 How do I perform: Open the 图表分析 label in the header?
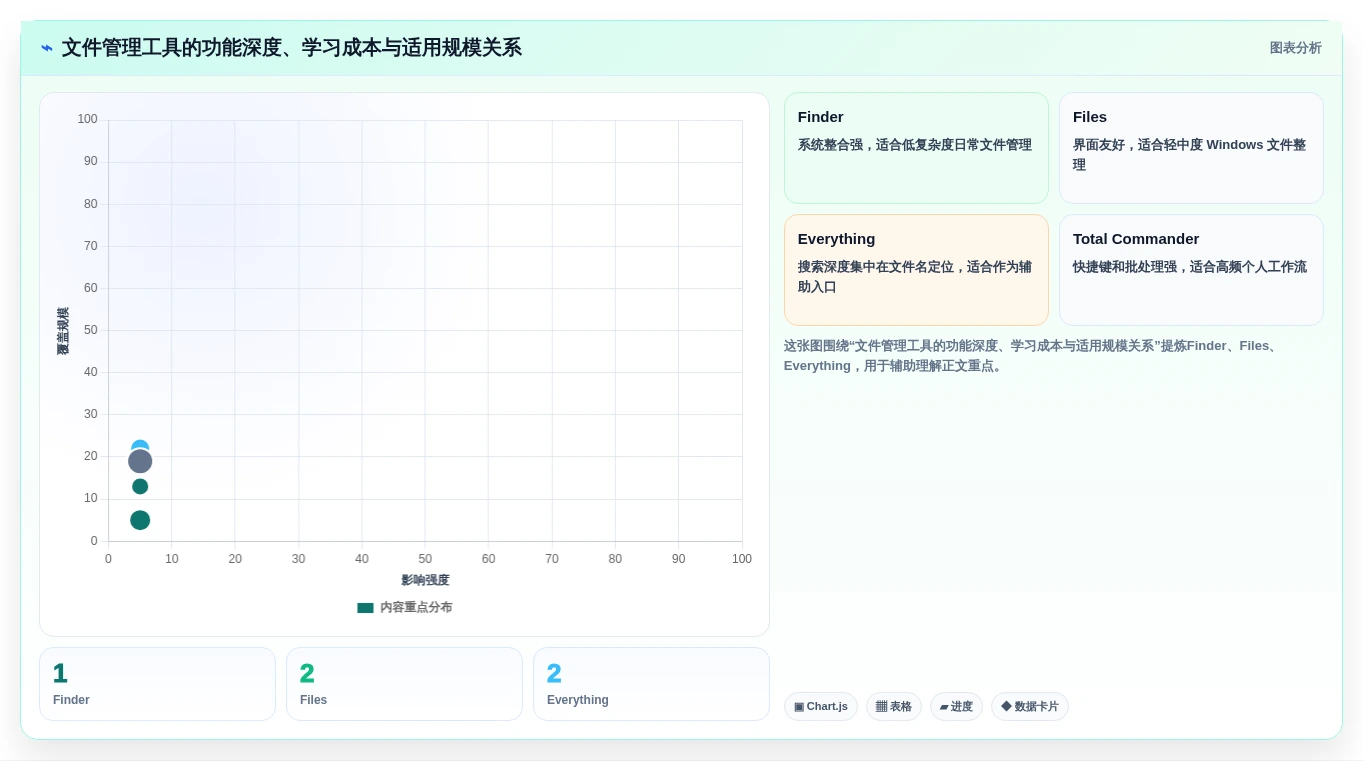[1295, 48]
